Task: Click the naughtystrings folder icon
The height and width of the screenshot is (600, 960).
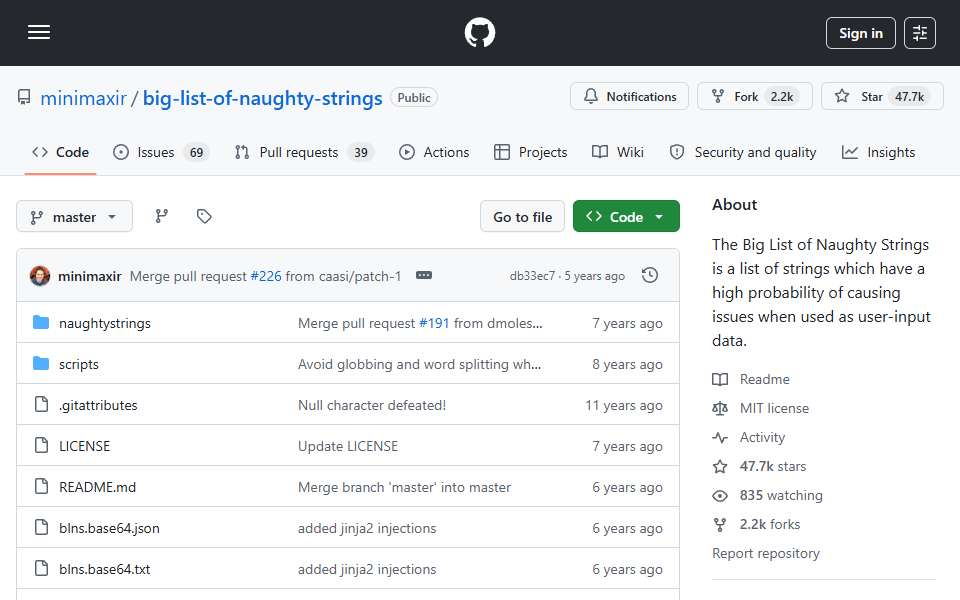Action: tap(41, 323)
